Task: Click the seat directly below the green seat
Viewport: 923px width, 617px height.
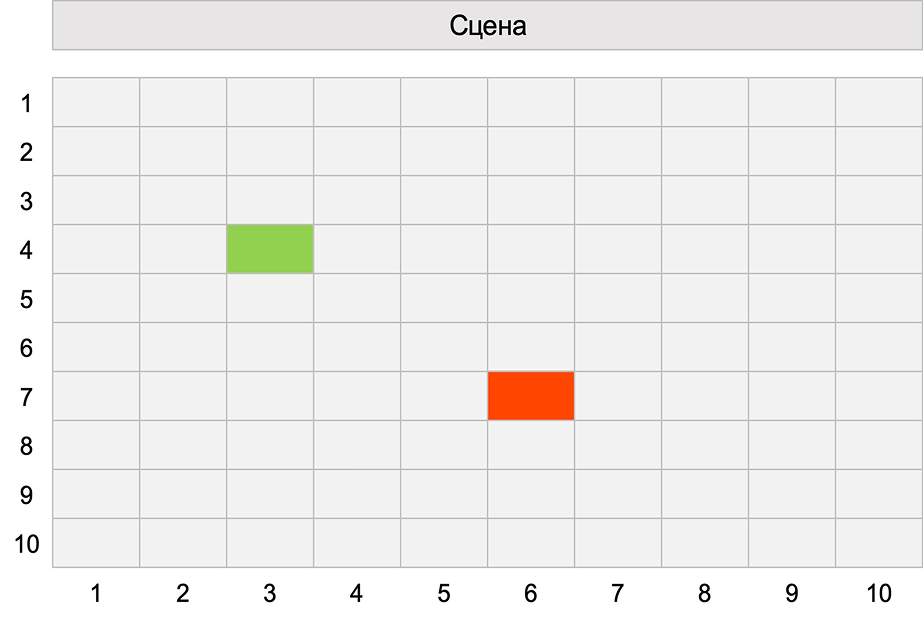Action: [270, 298]
